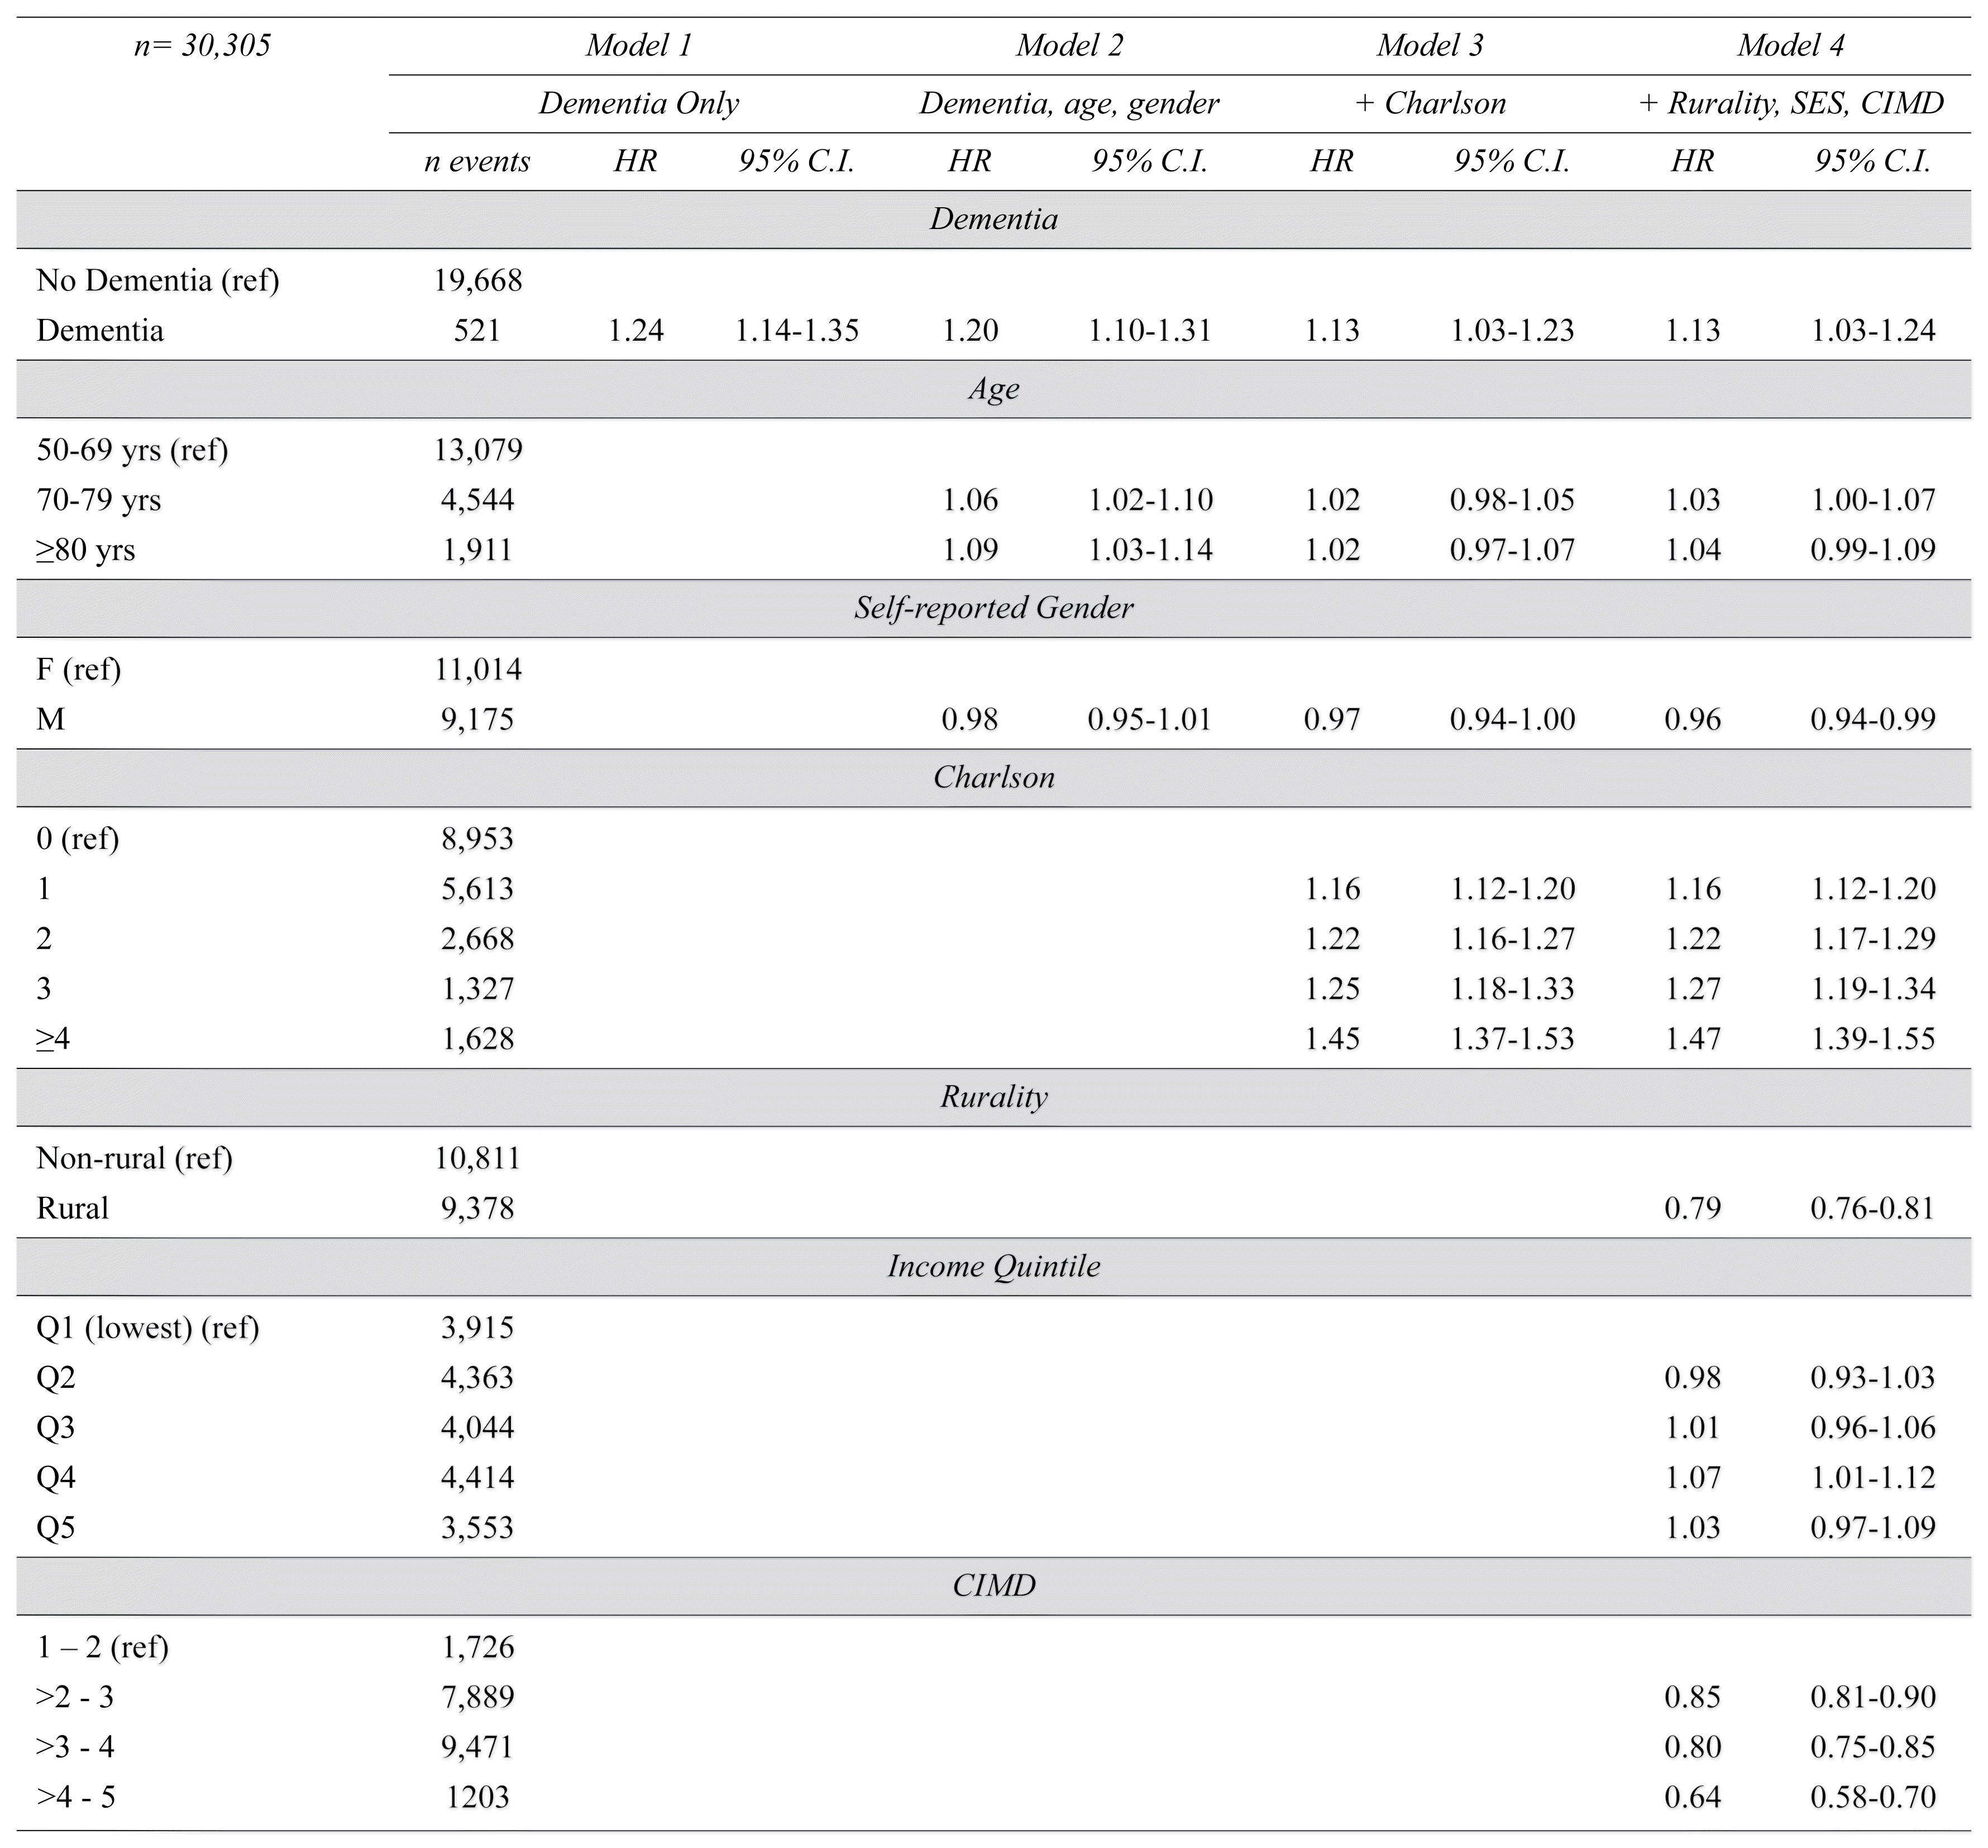Click the Self-reported Gender section header
1988x1848 pixels.
pyautogui.click(x=993, y=608)
